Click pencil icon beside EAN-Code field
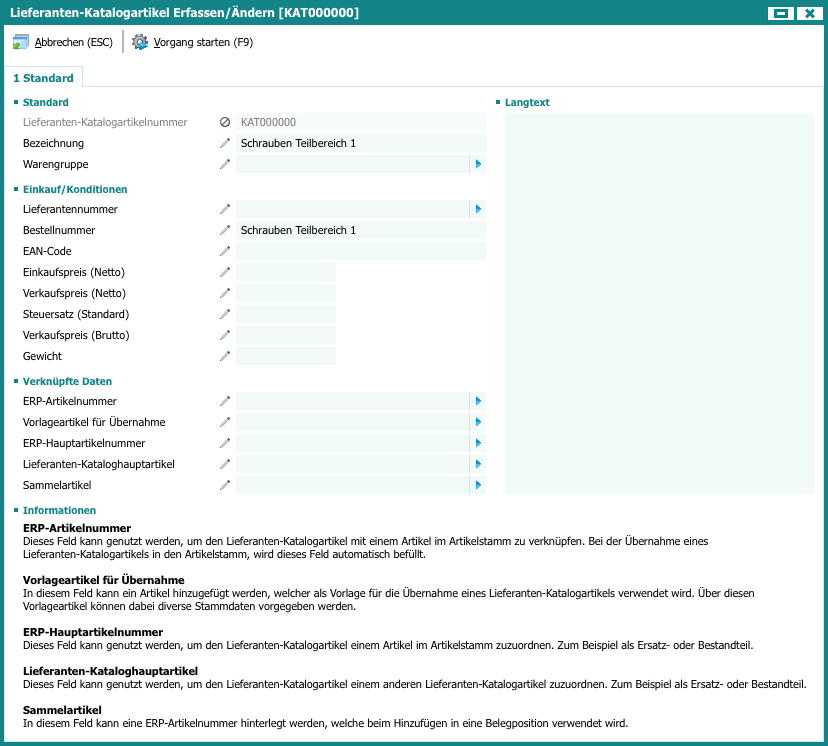828x746 pixels. coord(225,252)
